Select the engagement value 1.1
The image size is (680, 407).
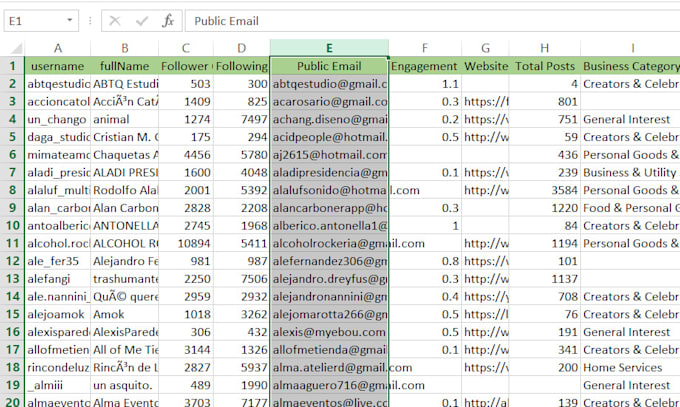[x=425, y=84]
